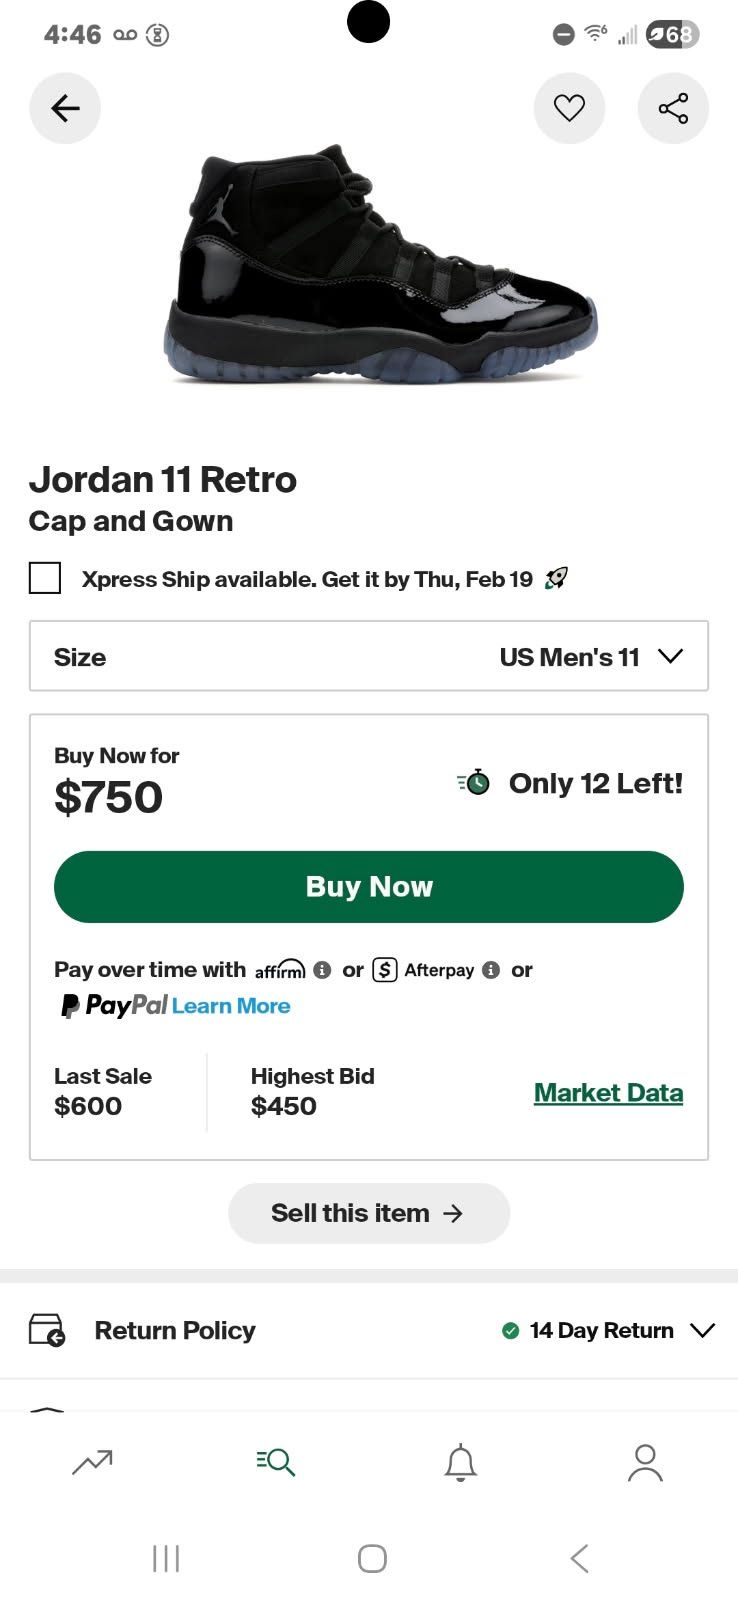Open the Afterpay info icon
738x1599 pixels.
491,970
